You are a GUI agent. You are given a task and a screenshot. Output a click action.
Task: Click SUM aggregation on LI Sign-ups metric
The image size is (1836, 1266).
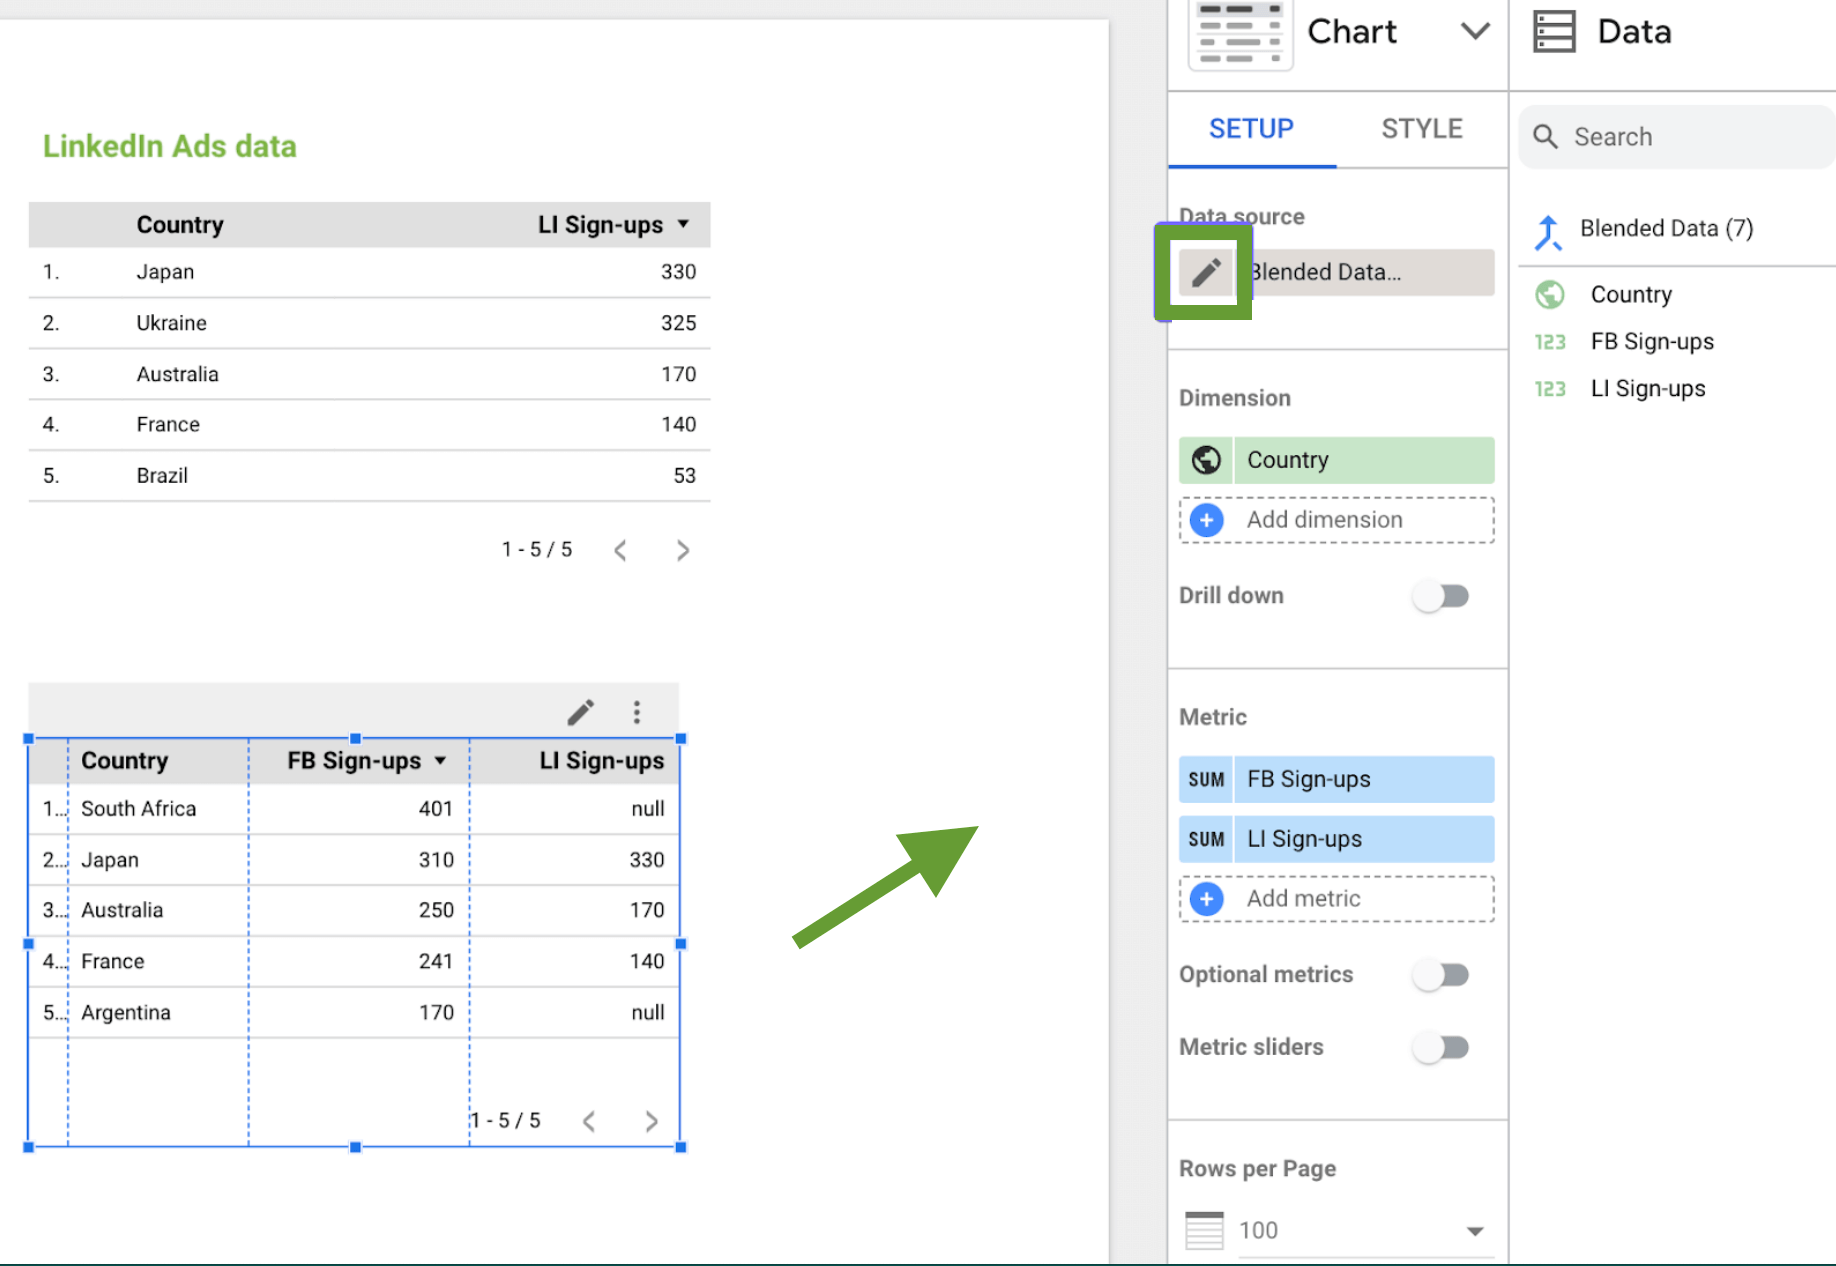pyautogui.click(x=1206, y=840)
